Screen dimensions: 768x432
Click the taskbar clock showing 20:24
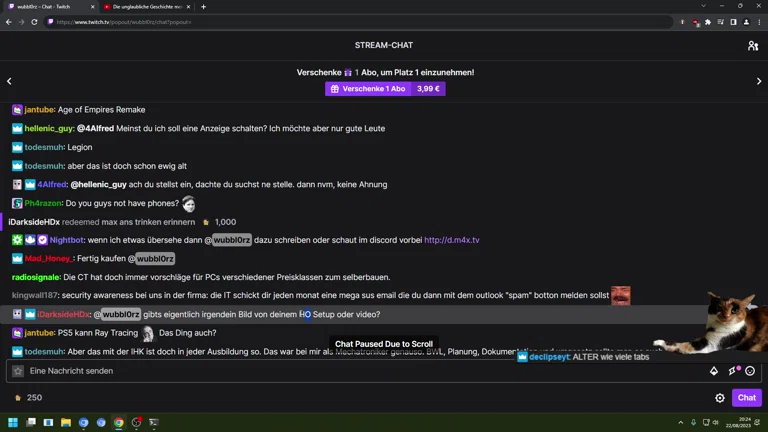(744, 422)
